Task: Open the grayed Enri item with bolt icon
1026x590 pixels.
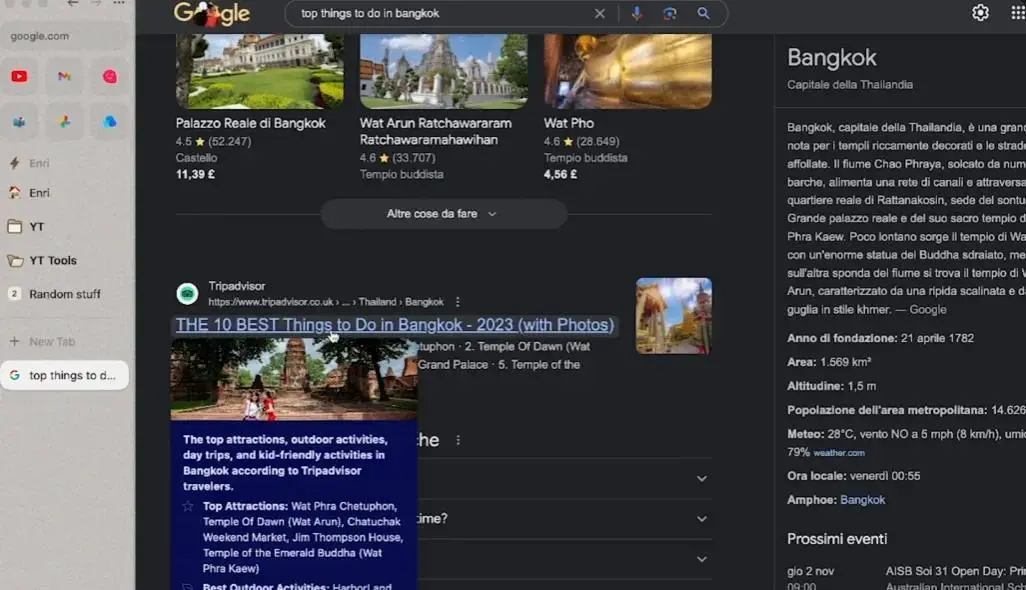Action: pos(65,163)
